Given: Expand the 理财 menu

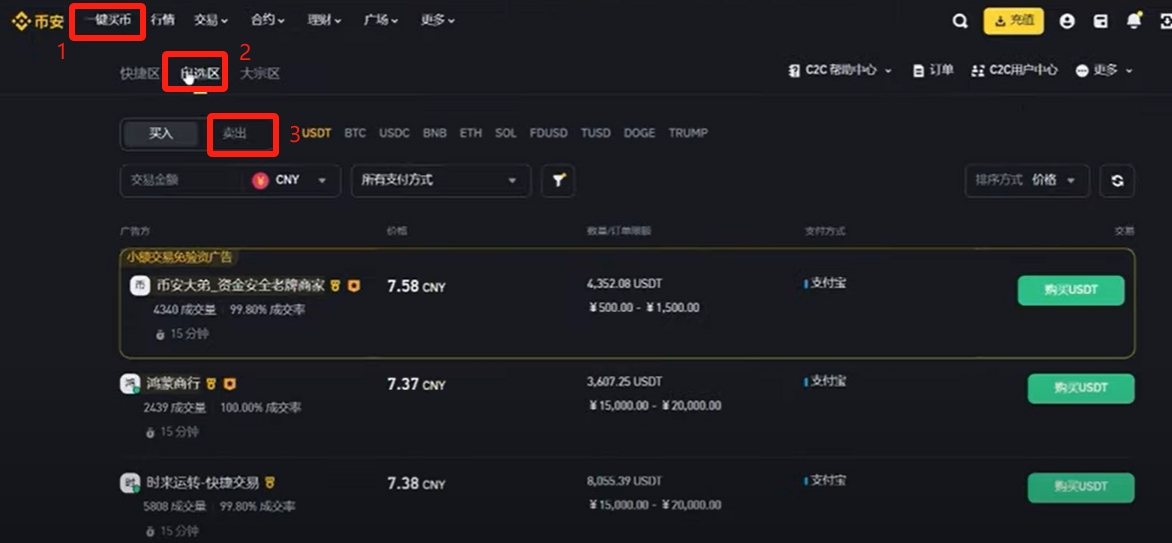Looking at the screenshot, I should [324, 20].
